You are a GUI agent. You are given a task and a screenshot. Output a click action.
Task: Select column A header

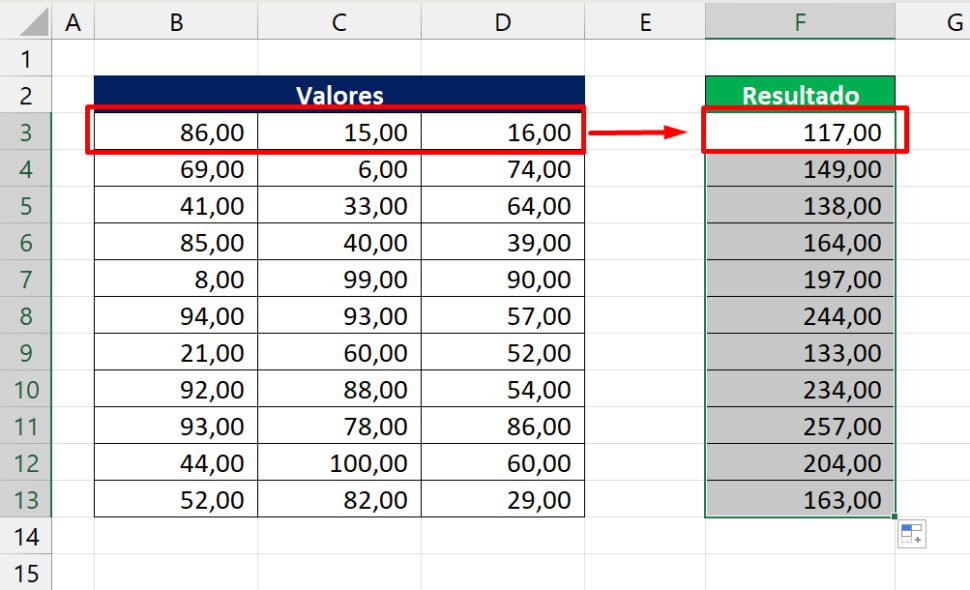[72, 22]
